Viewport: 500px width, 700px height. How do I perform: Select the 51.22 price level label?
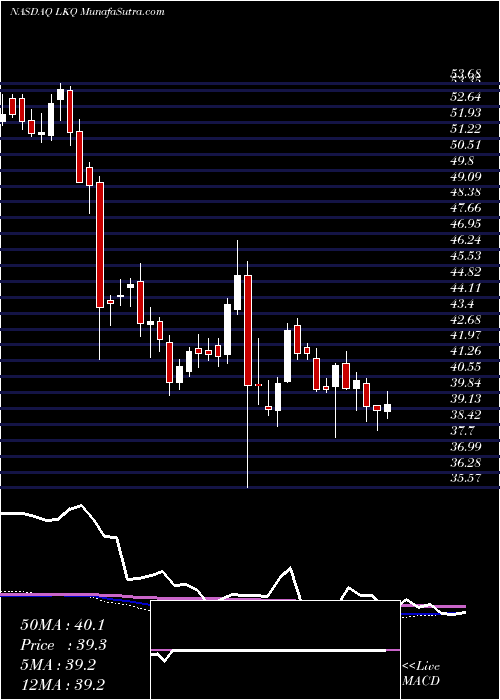(466, 129)
